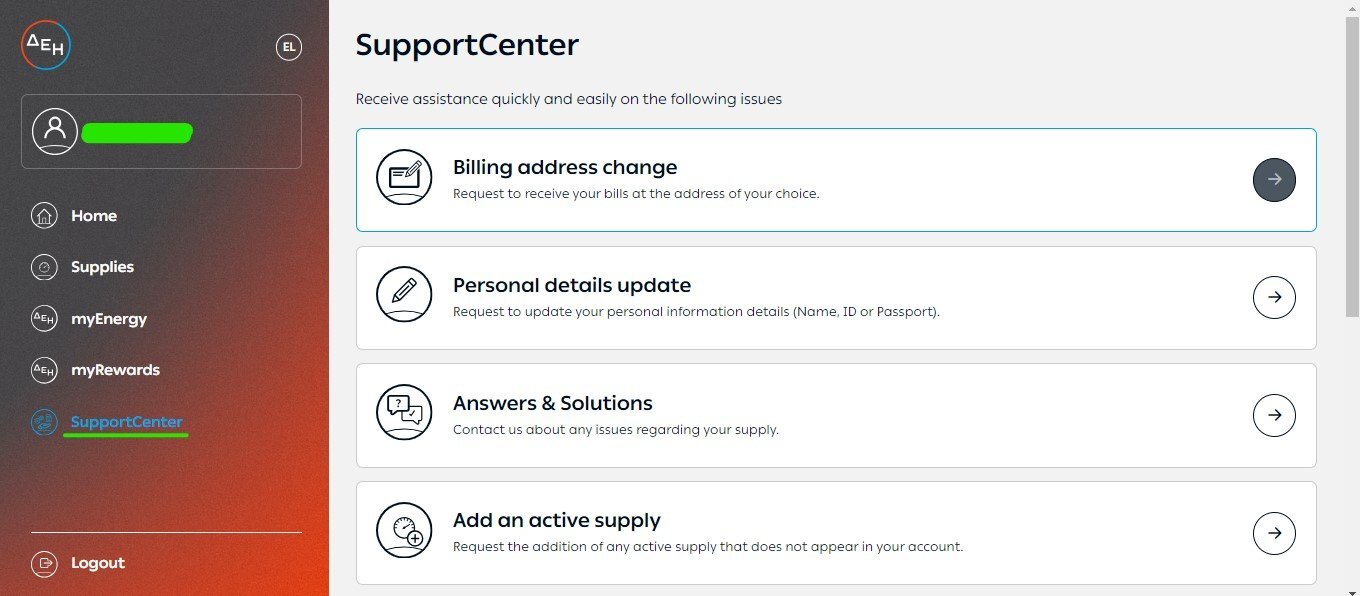Click the Answers & Solutions chat icon
Screen dimensions: 1360x596
tap(404, 412)
